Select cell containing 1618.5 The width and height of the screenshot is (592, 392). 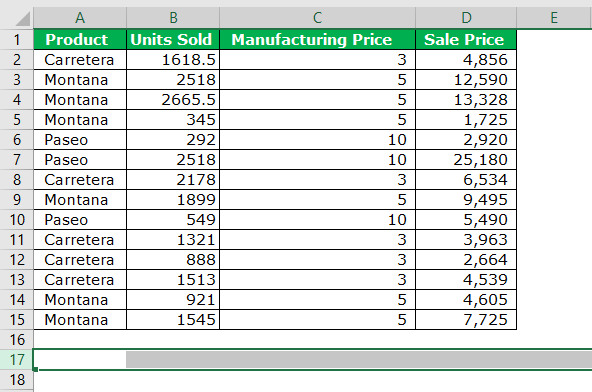(173, 60)
